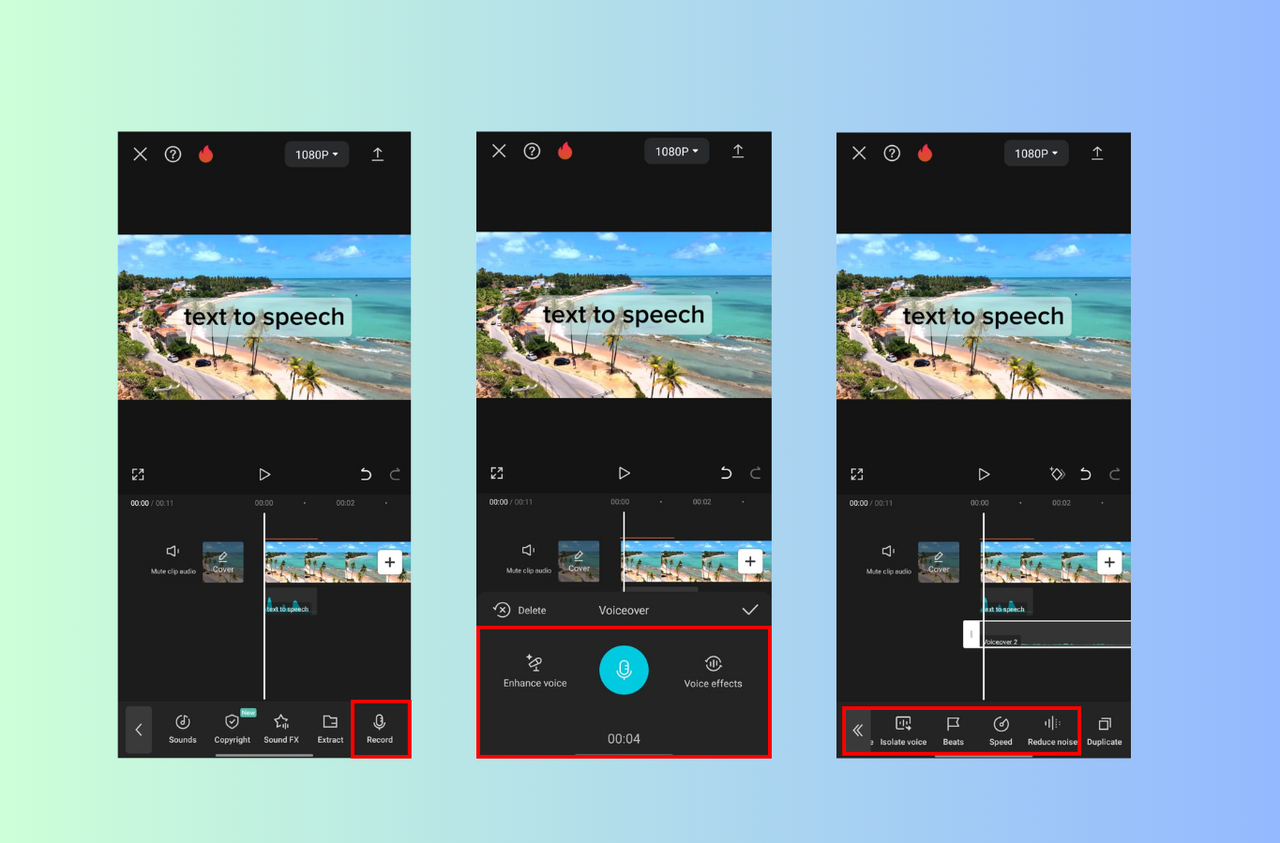Select the Enhance voice option

pos(534,670)
